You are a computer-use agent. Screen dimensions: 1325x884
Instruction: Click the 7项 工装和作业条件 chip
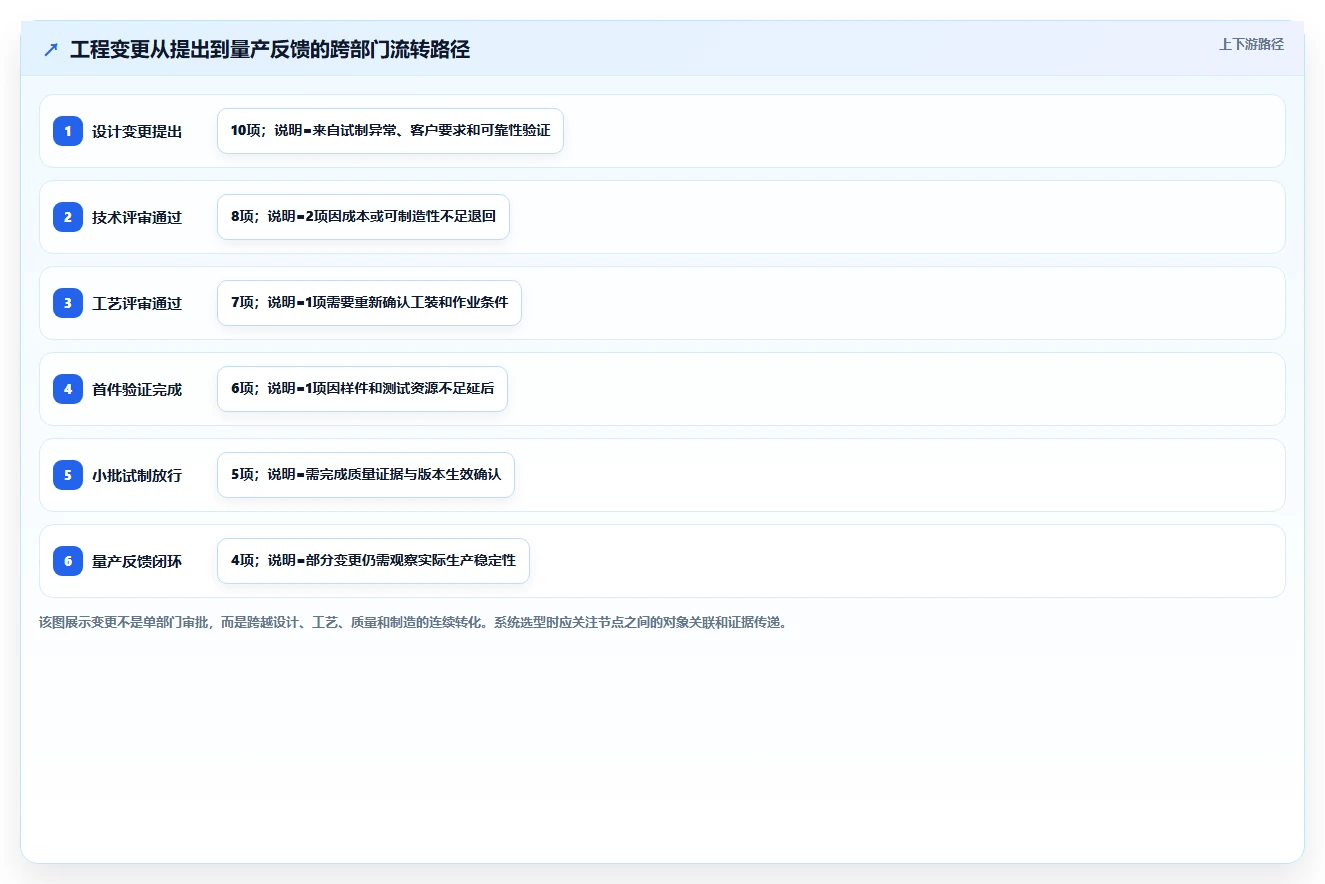click(369, 303)
